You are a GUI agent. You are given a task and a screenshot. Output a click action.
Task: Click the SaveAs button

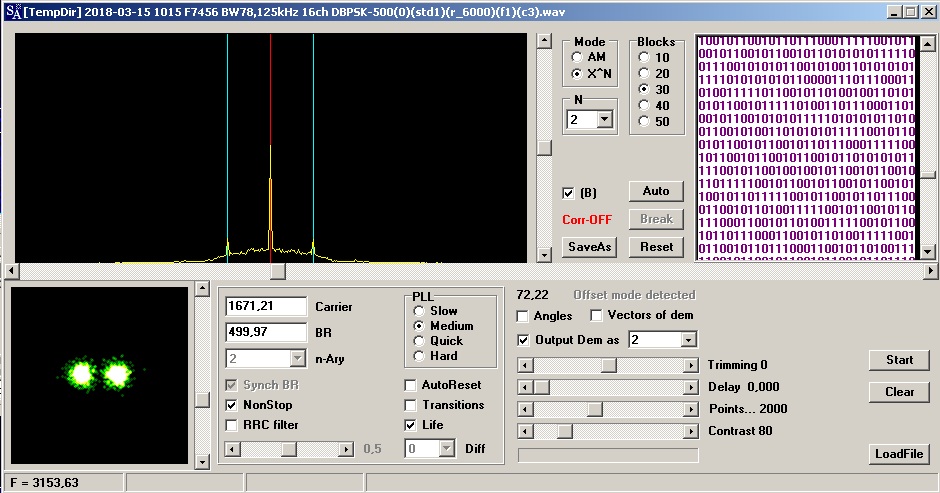589,246
